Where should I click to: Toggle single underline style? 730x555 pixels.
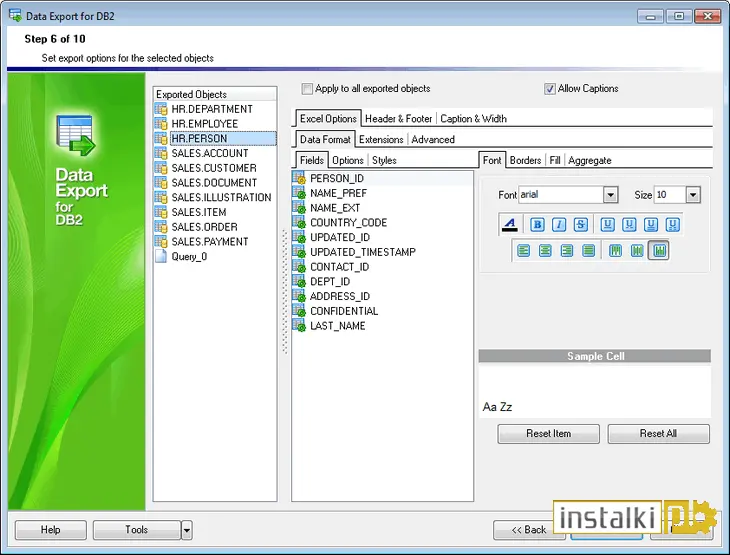pyautogui.click(x=607, y=225)
